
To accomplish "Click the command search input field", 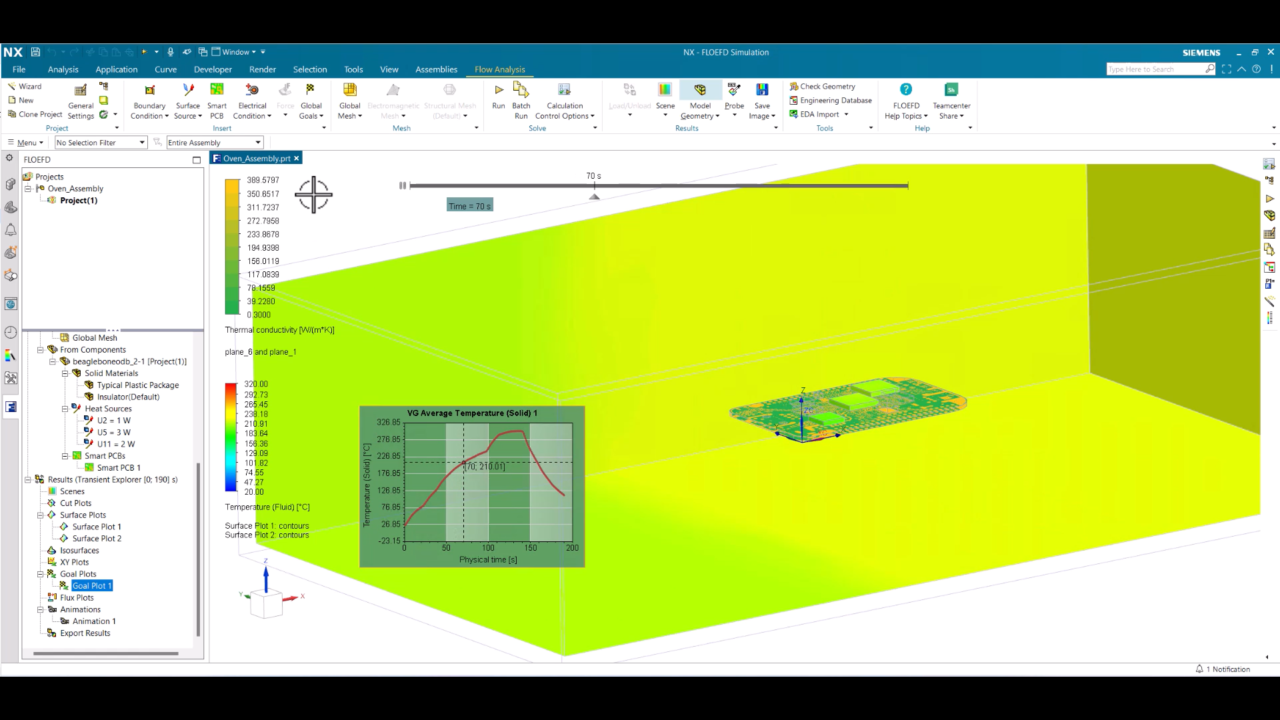I will click(x=1155, y=69).
